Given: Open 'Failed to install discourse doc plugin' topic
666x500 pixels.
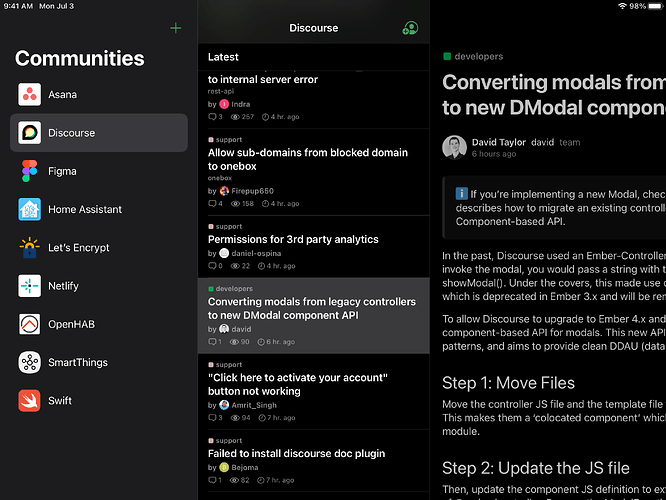Looking at the screenshot, I should pos(296,453).
